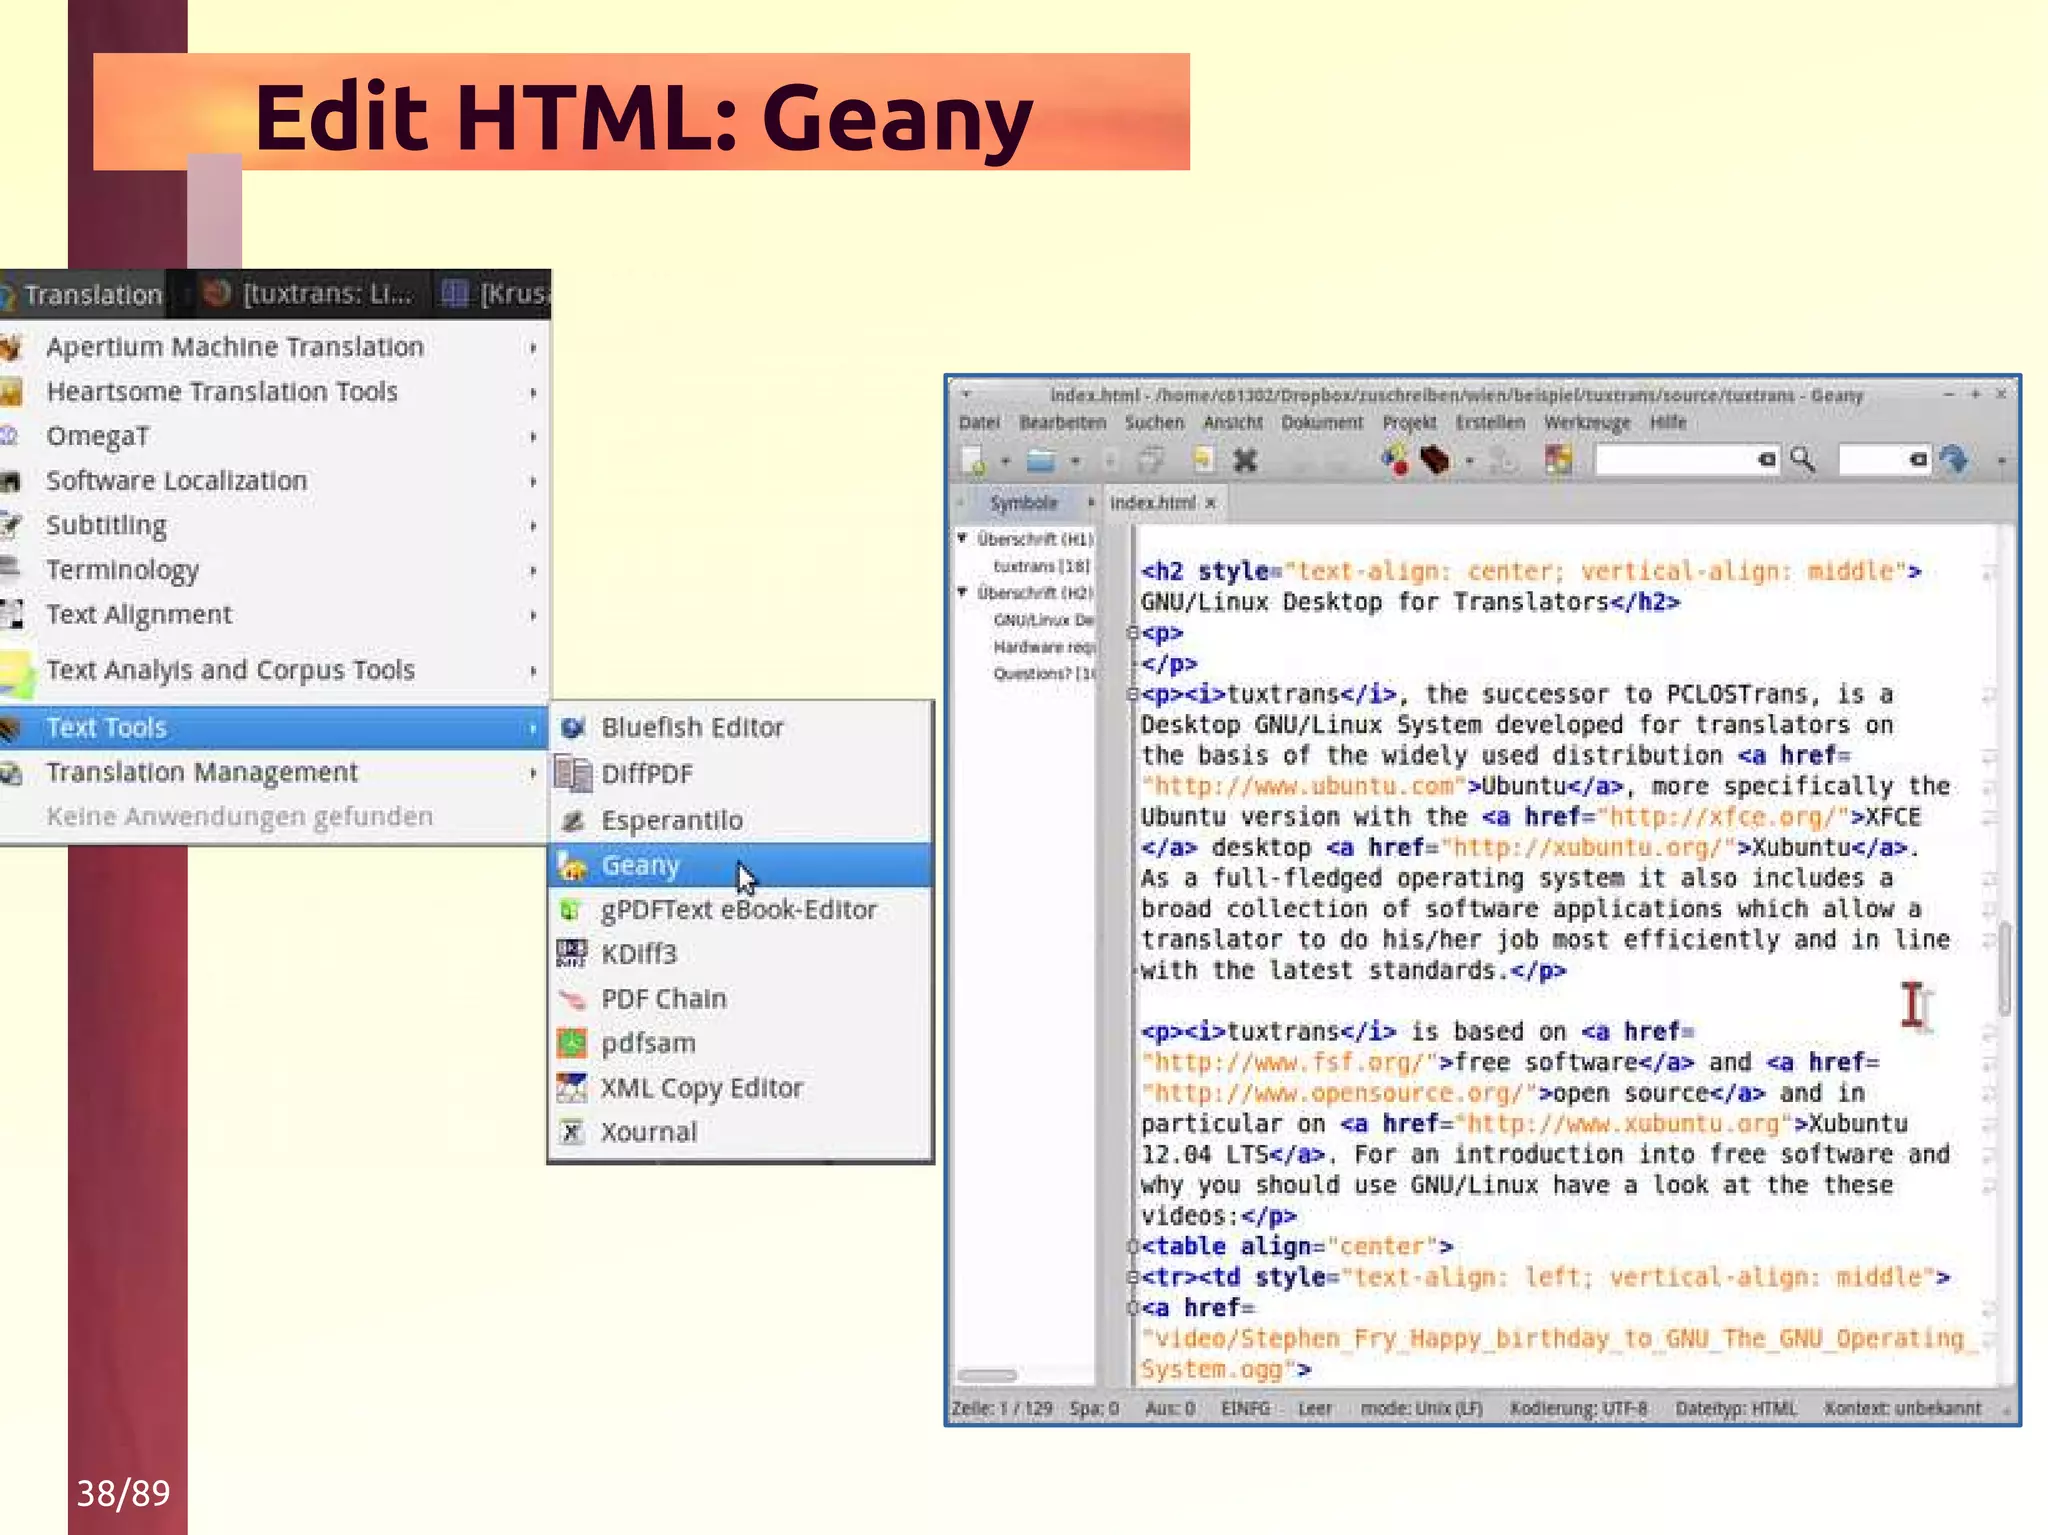
Task: Click the open folder icon in Geany
Action: click(x=1041, y=460)
